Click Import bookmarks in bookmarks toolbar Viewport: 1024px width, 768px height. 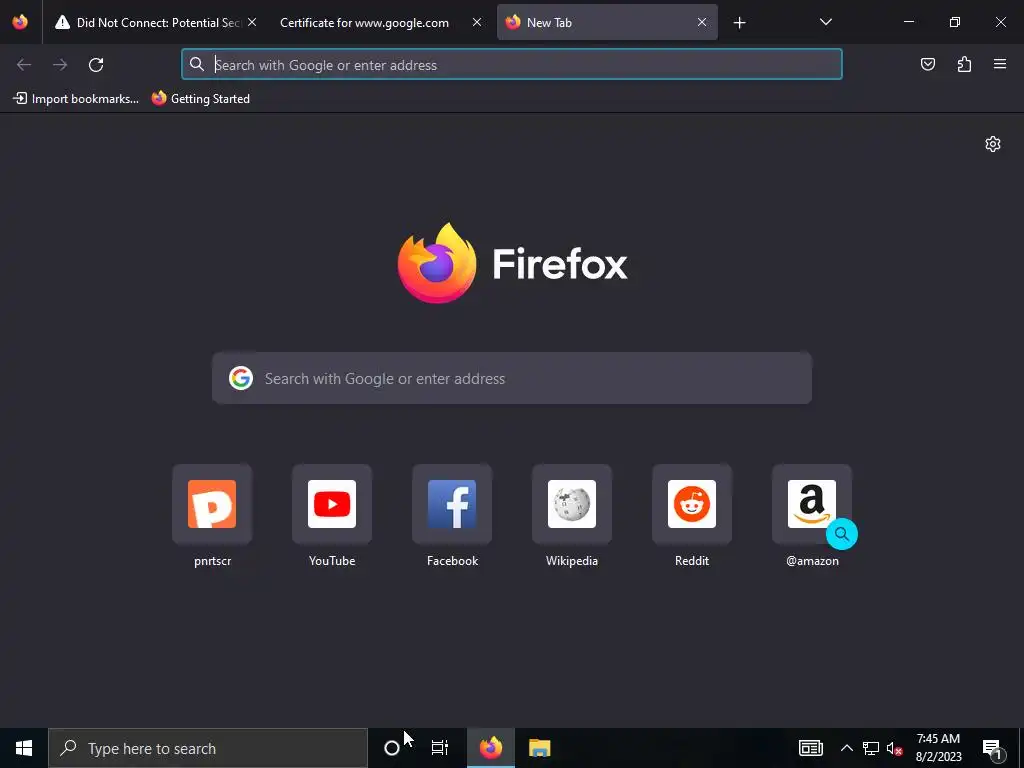coord(76,99)
